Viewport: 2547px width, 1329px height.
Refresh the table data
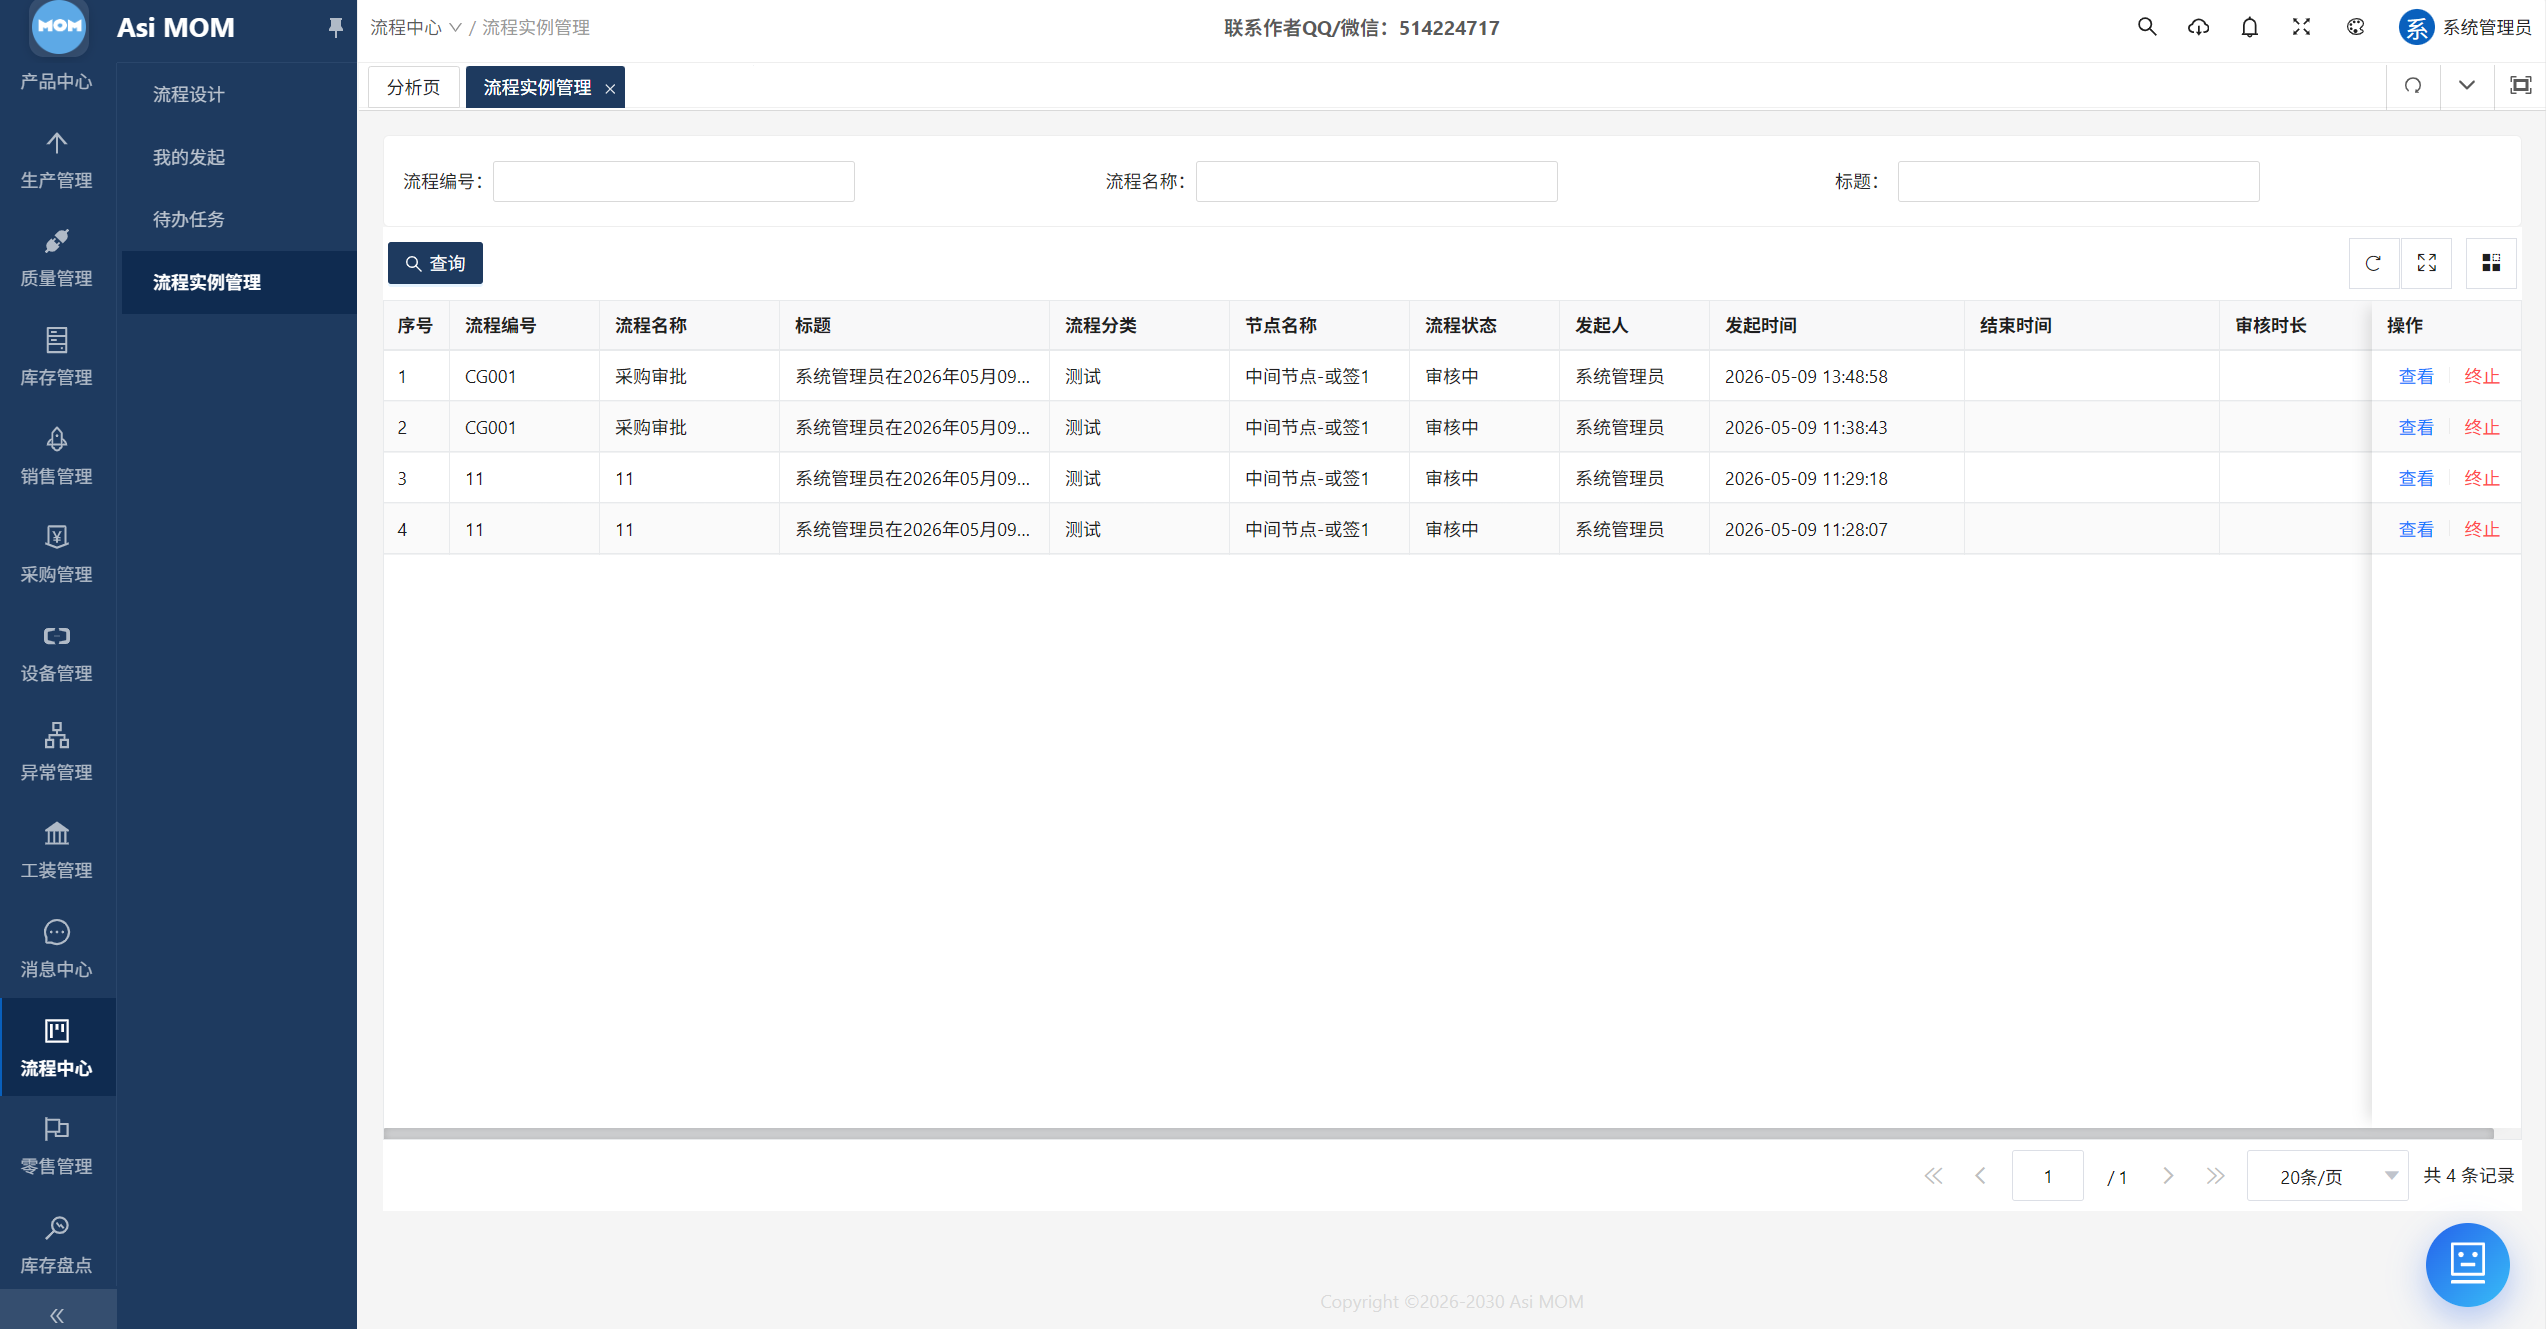click(2373, 263)
